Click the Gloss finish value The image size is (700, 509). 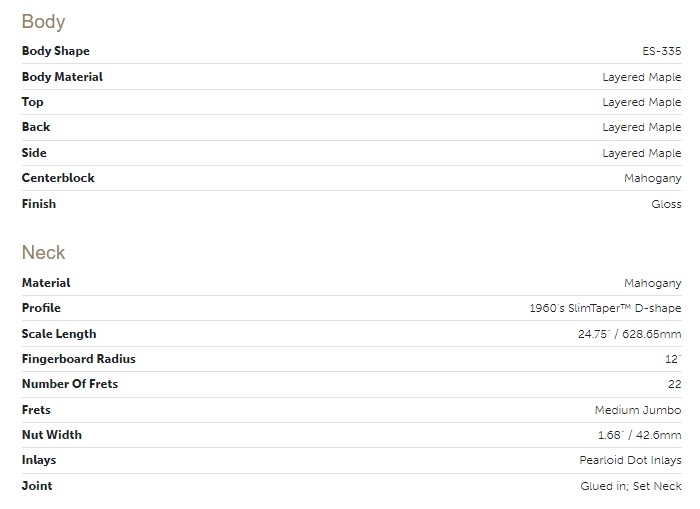(666, 204)
